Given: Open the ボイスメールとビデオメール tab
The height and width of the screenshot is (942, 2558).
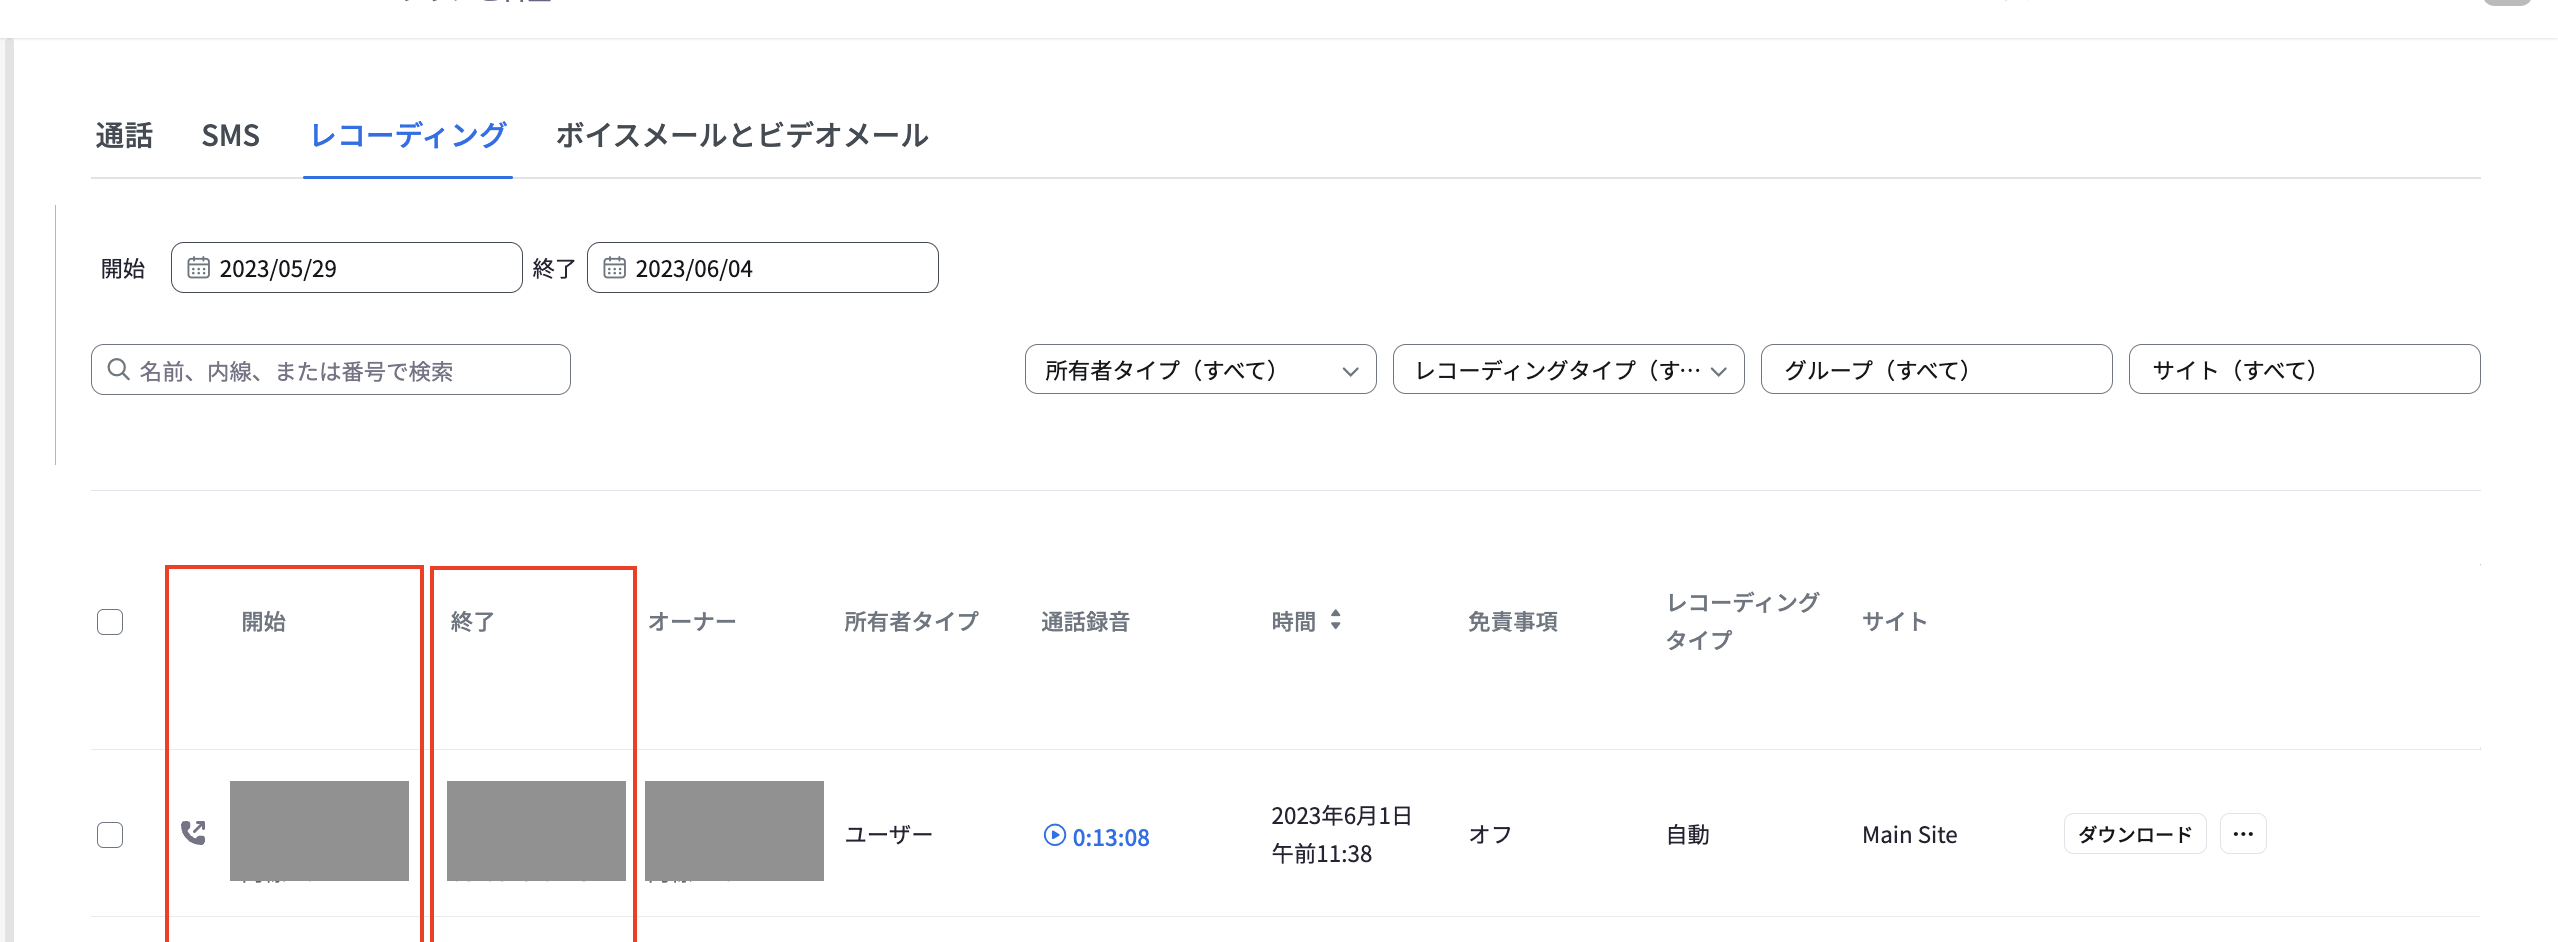Looking at the screenshot, I should tap(742, 135).
